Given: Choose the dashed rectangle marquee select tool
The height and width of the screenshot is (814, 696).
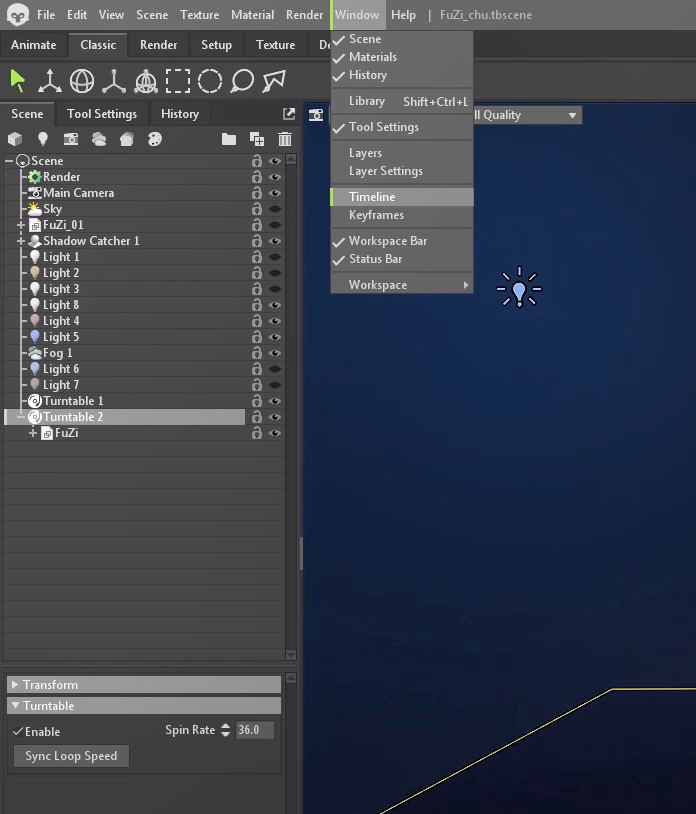Looking at the screenshot, I should coord(178,80).
